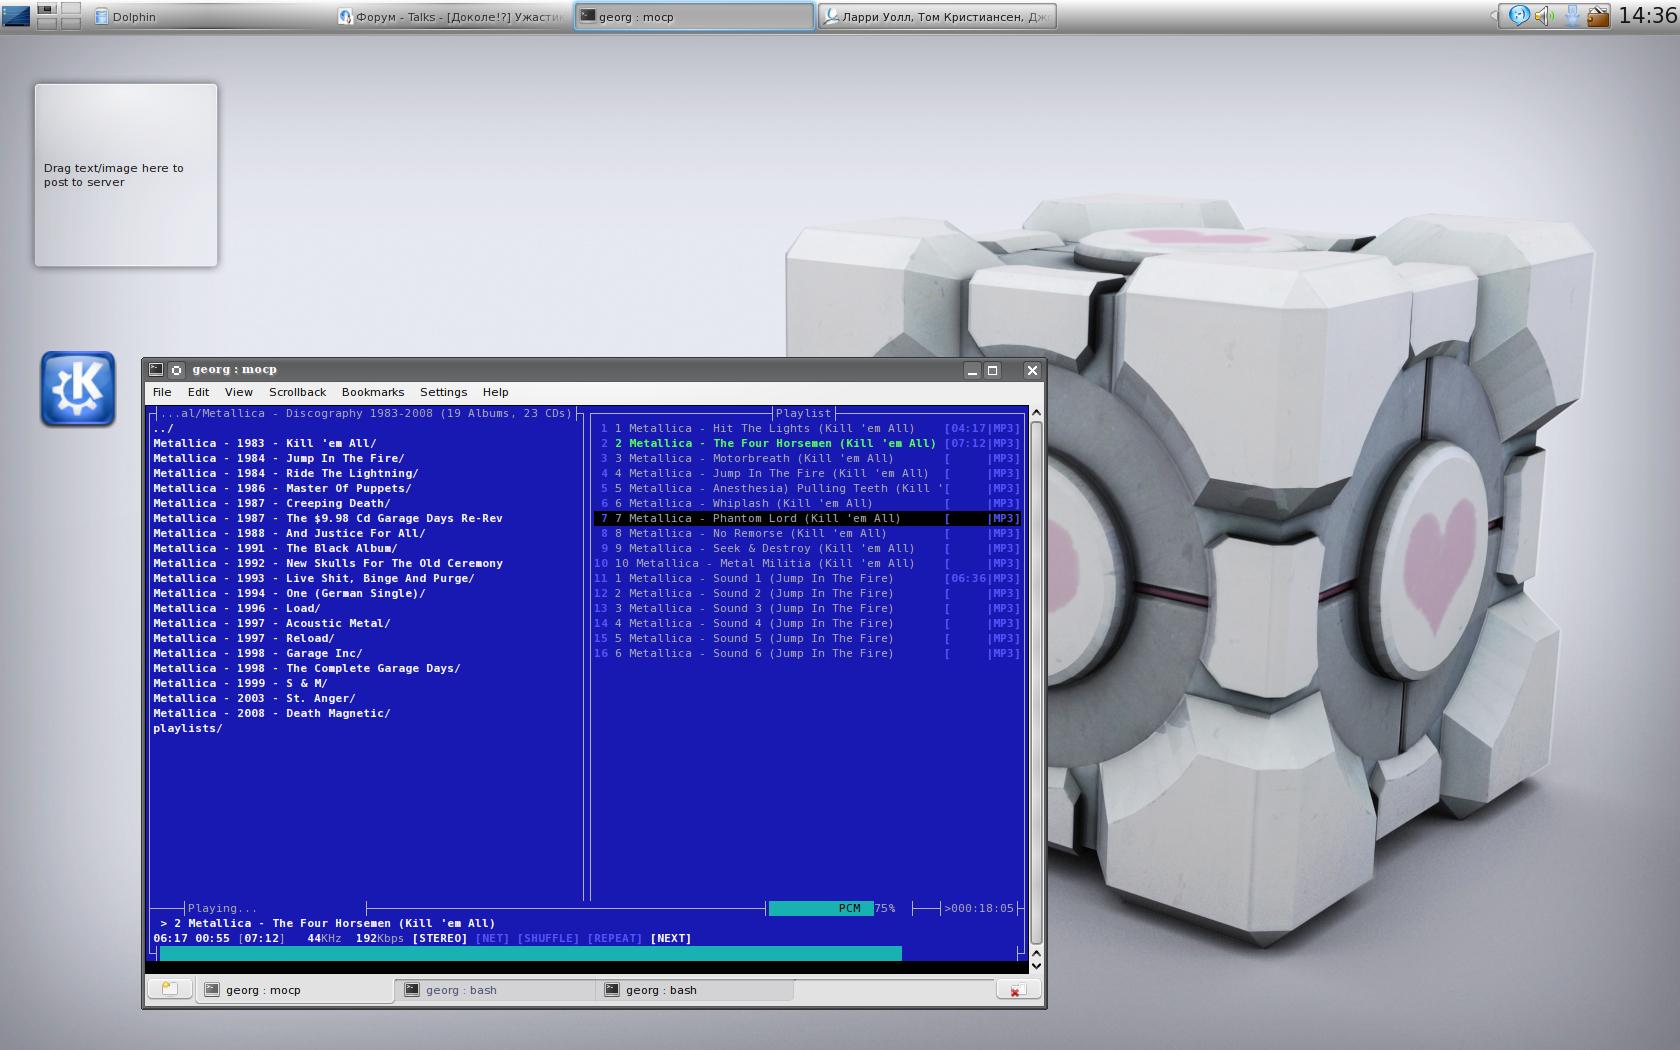
Task: Select Metallica - 1986 - Master Of Puppets folder
Action: pos(282,488)
